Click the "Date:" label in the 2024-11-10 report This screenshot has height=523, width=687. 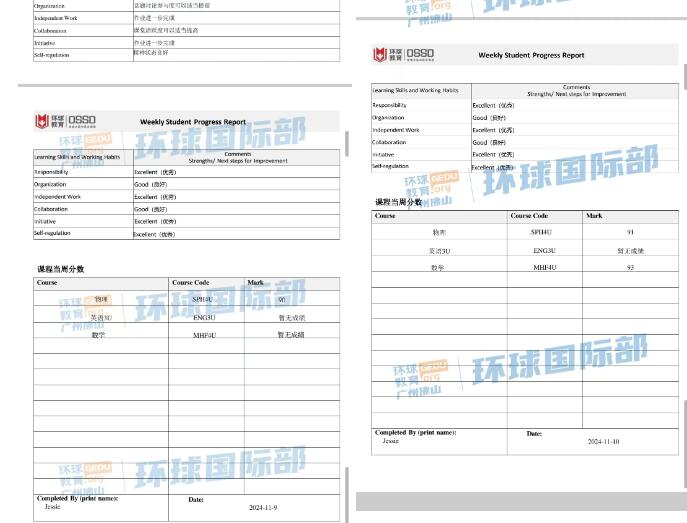click(x=534, y=433)
